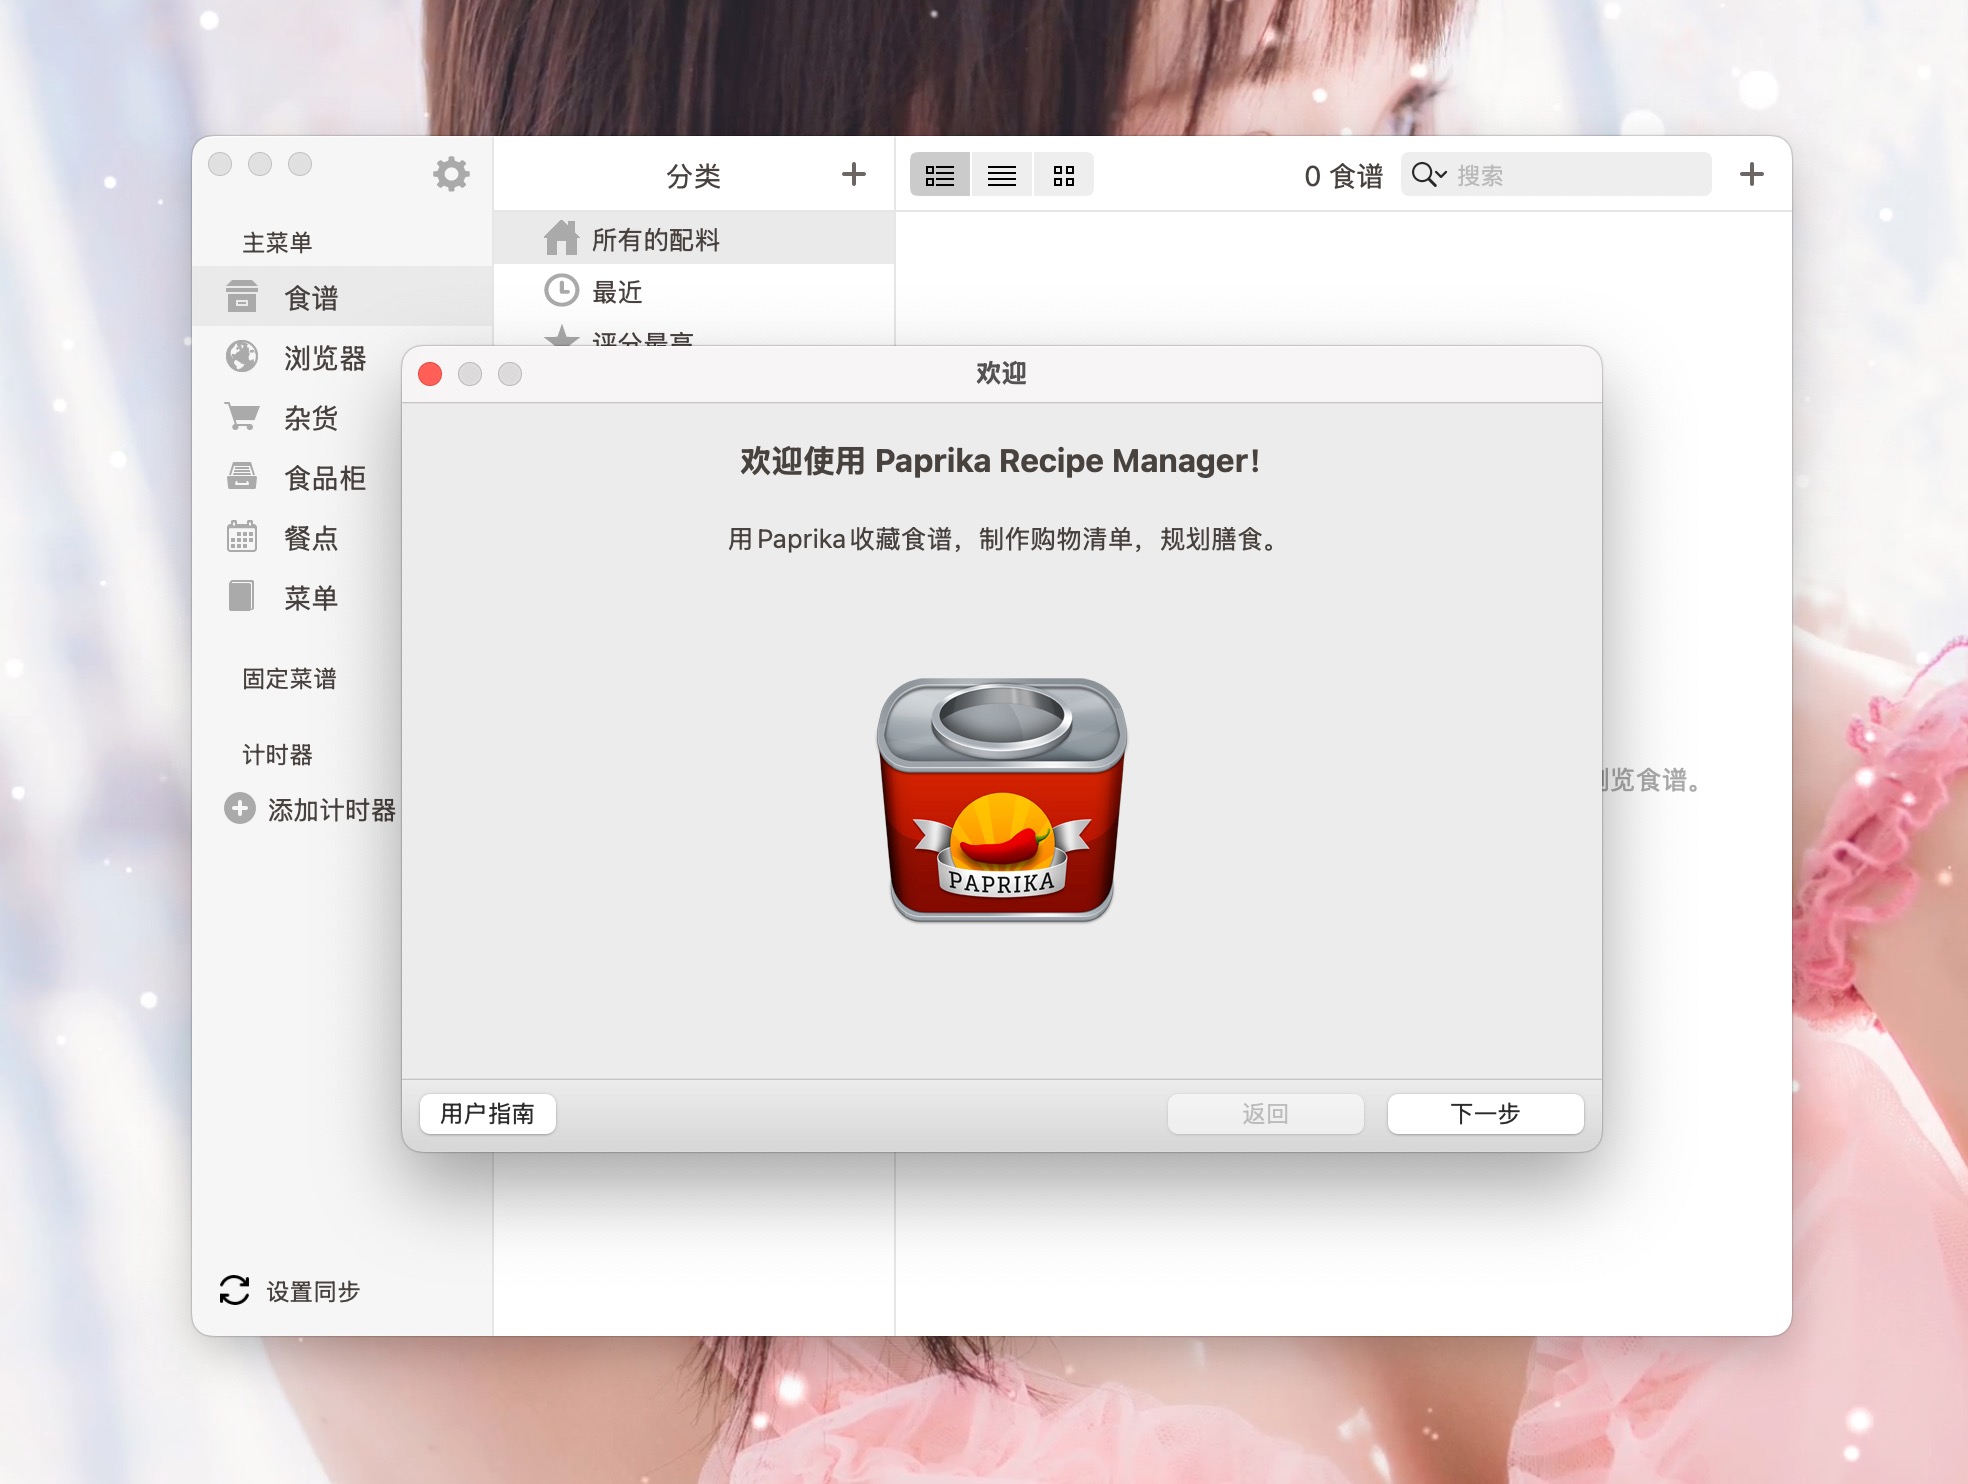This screenshot has height=1484, width=1968.
Task: Click 用户指南 button
Action: 488,1113
